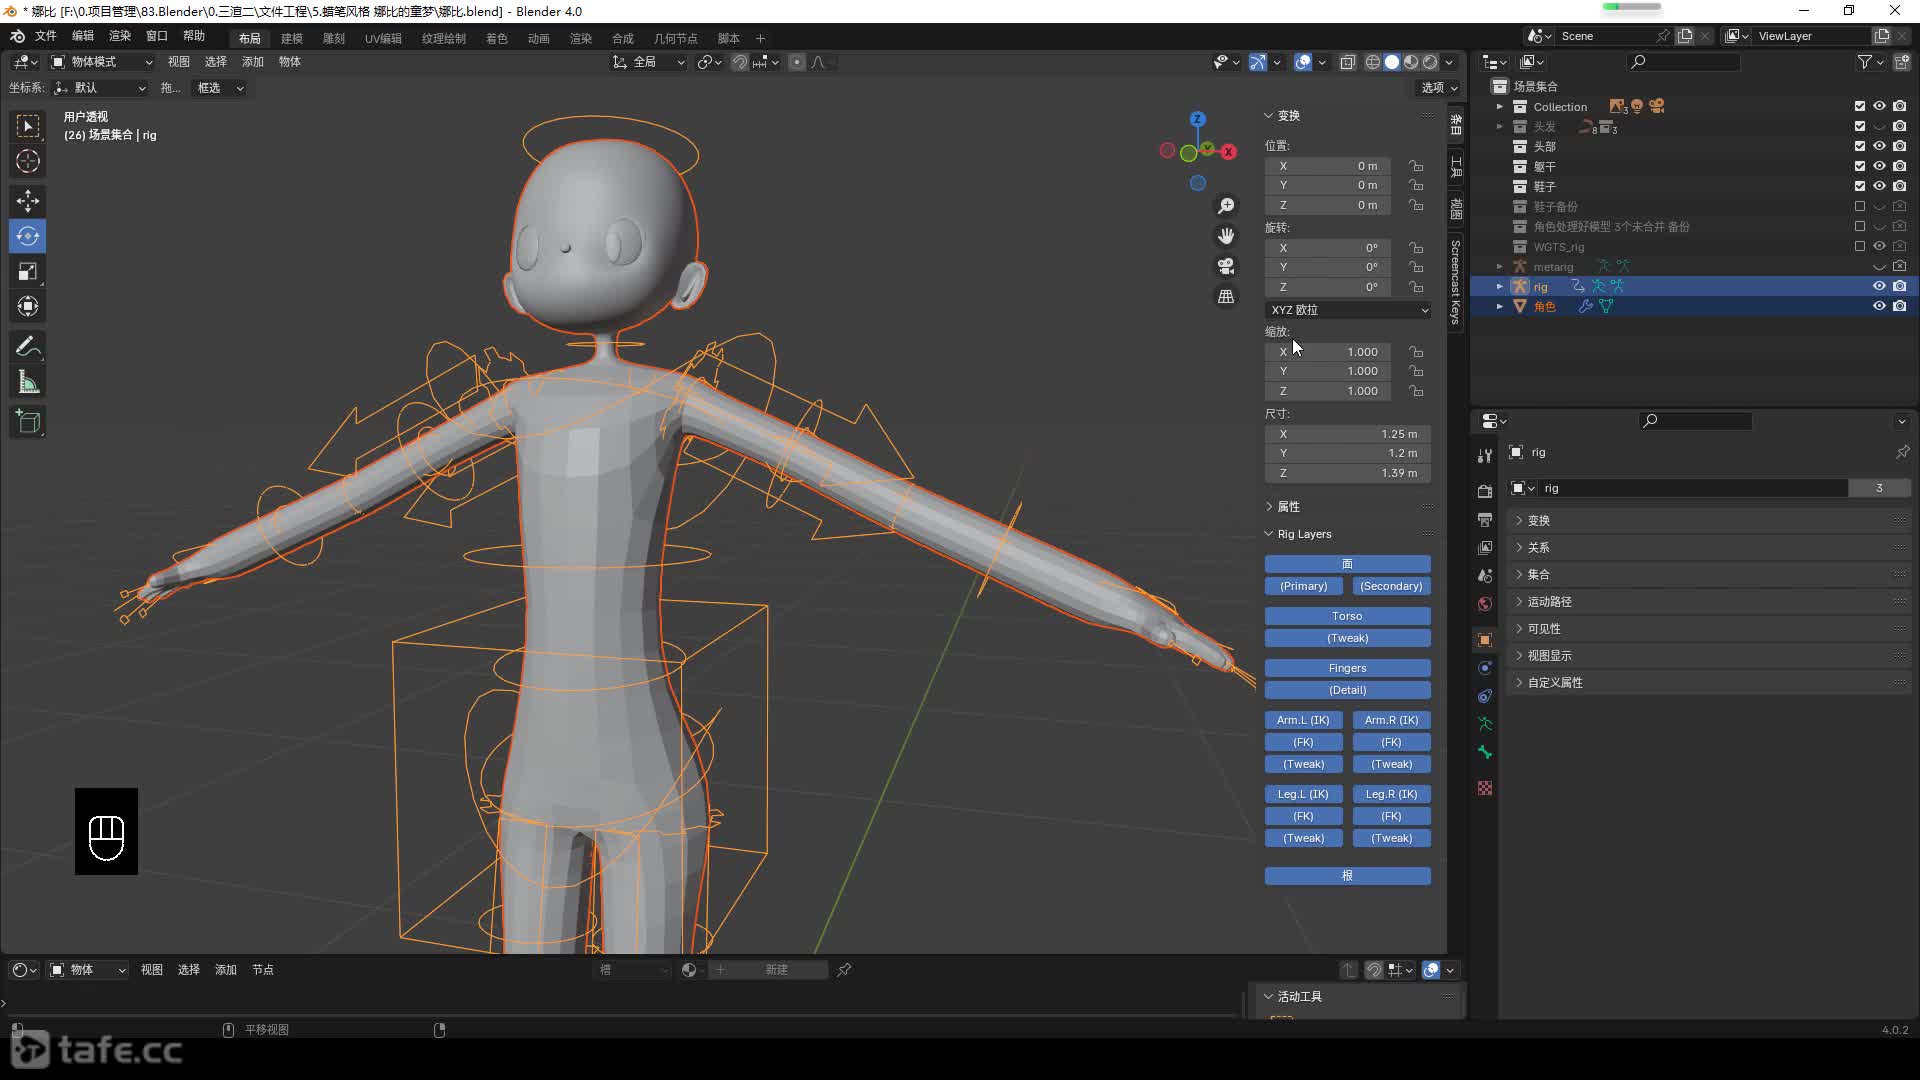Uncheck the Collection exclude checkbox

click(x=1860, y=106)
